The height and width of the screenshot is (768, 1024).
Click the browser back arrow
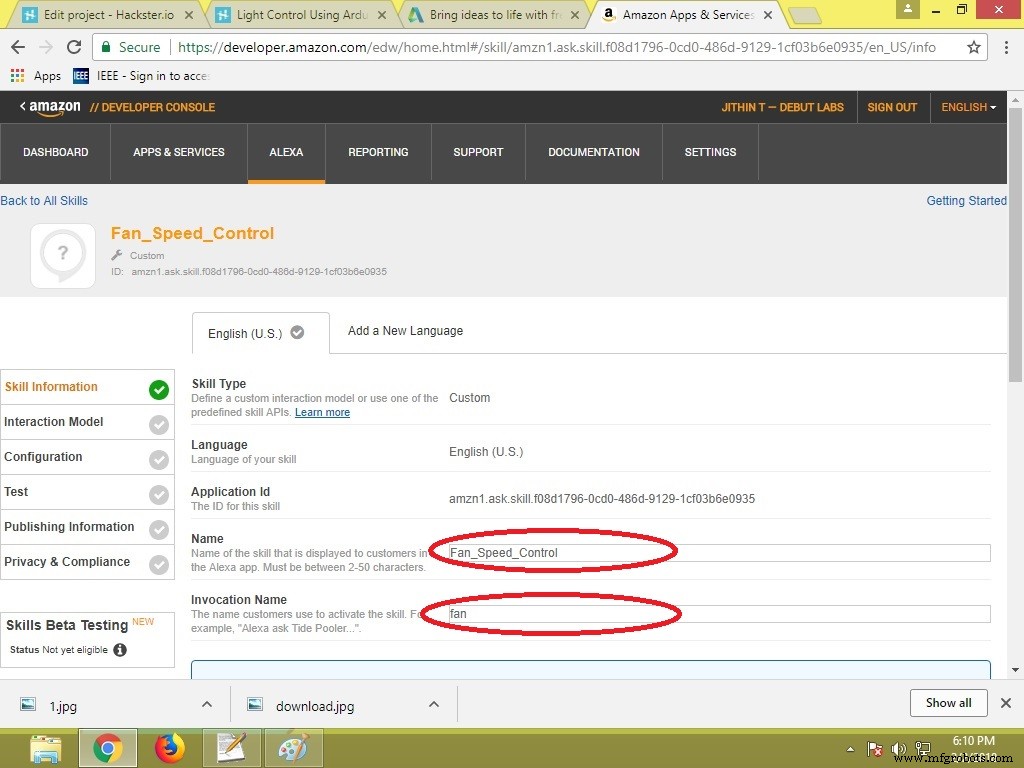[18, 47]
